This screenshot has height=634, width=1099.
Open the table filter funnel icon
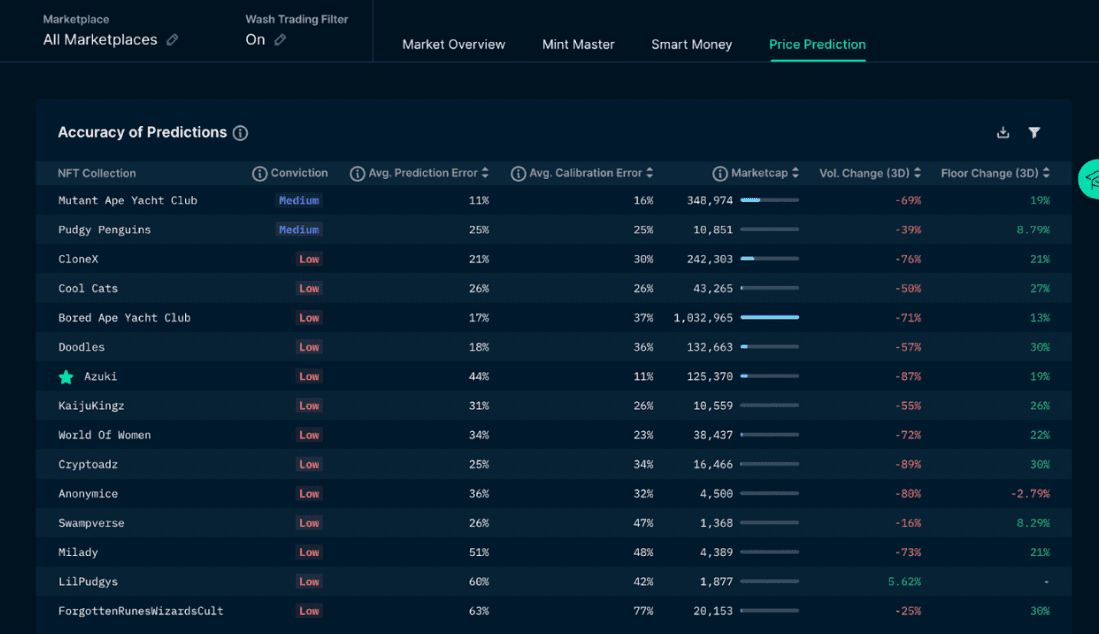click(1034, 132)
